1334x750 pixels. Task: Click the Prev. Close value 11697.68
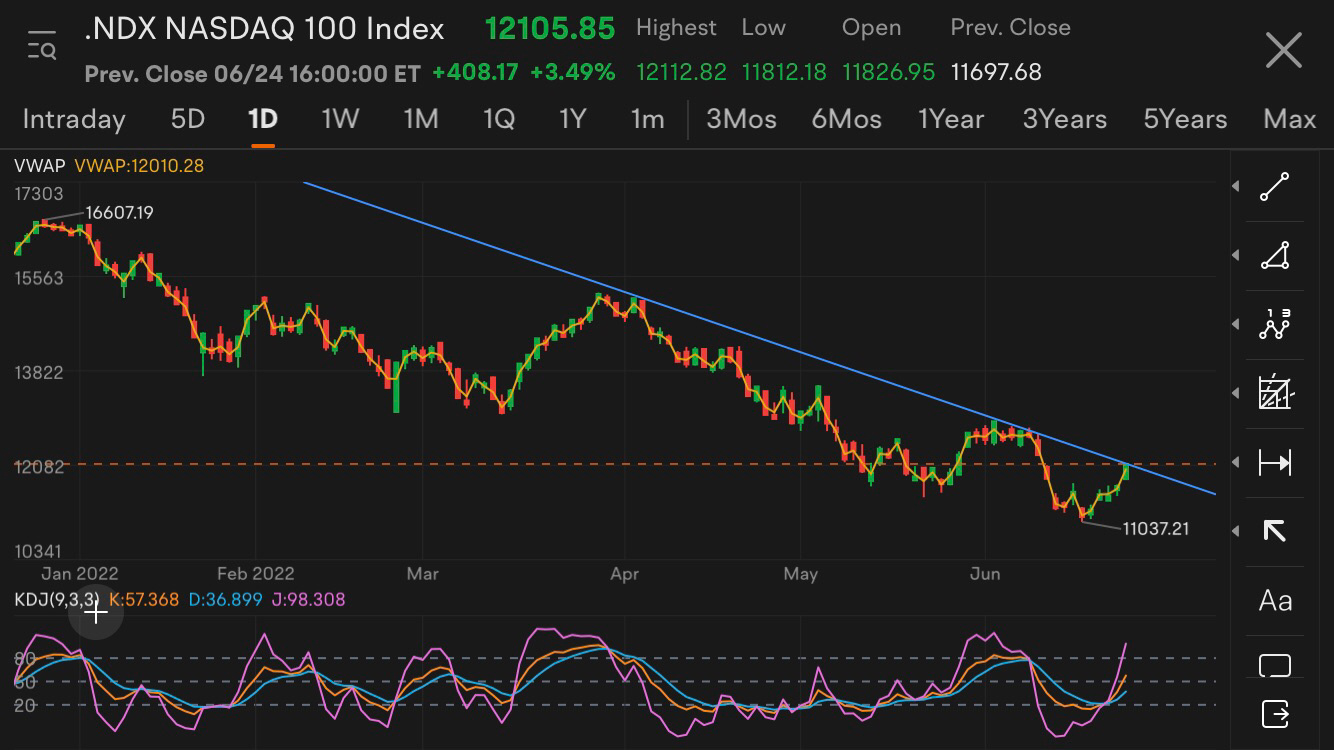coord(996,72)
